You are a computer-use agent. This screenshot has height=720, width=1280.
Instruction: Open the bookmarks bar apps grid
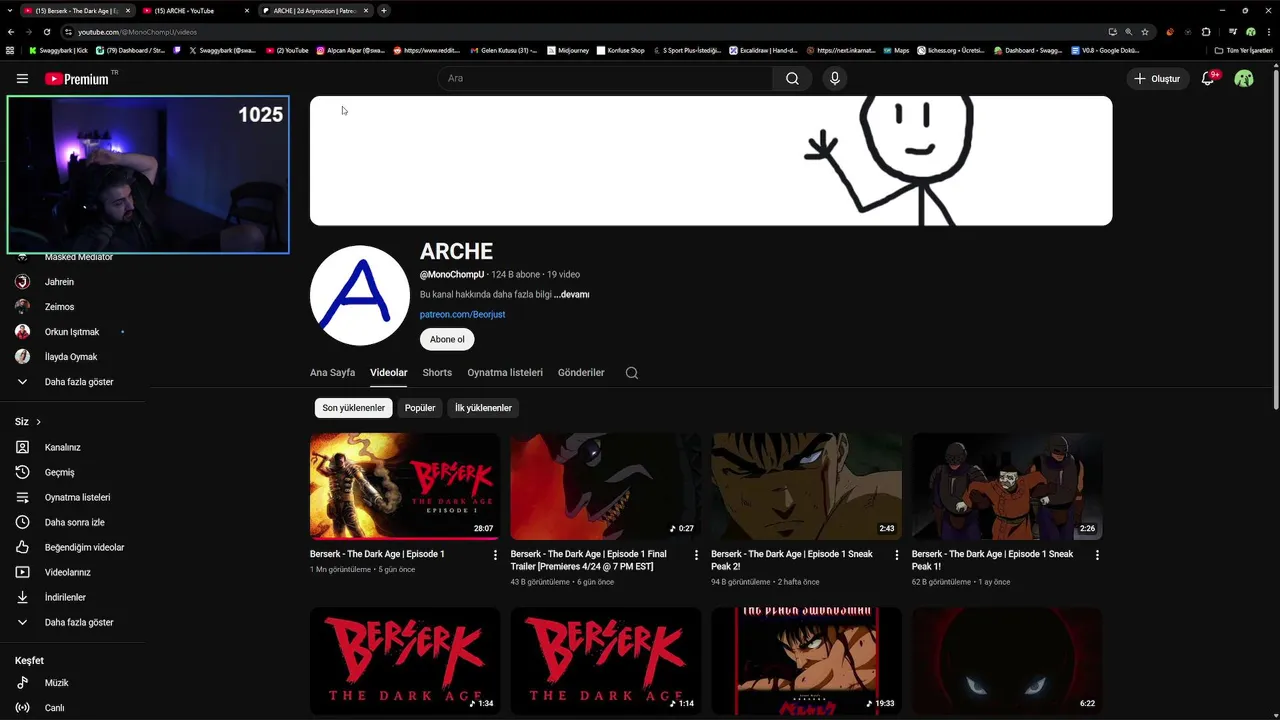pos(10,50)
